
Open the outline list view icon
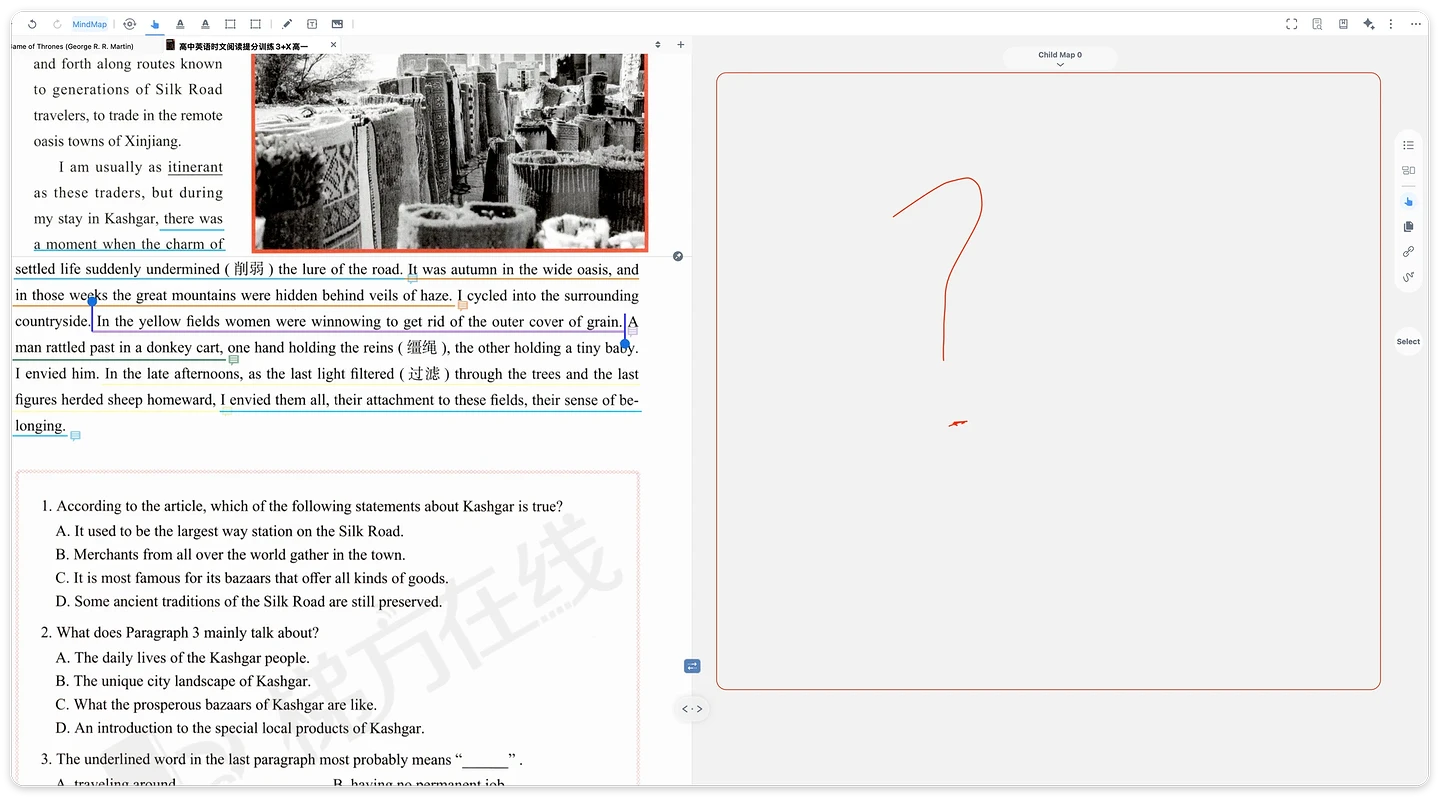1408,145
